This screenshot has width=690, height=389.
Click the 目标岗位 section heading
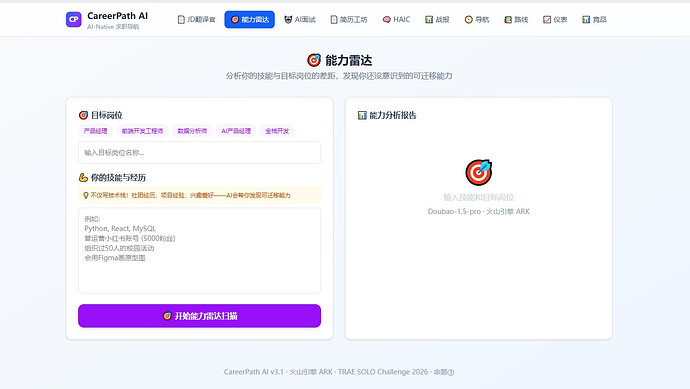click(106, 115)
